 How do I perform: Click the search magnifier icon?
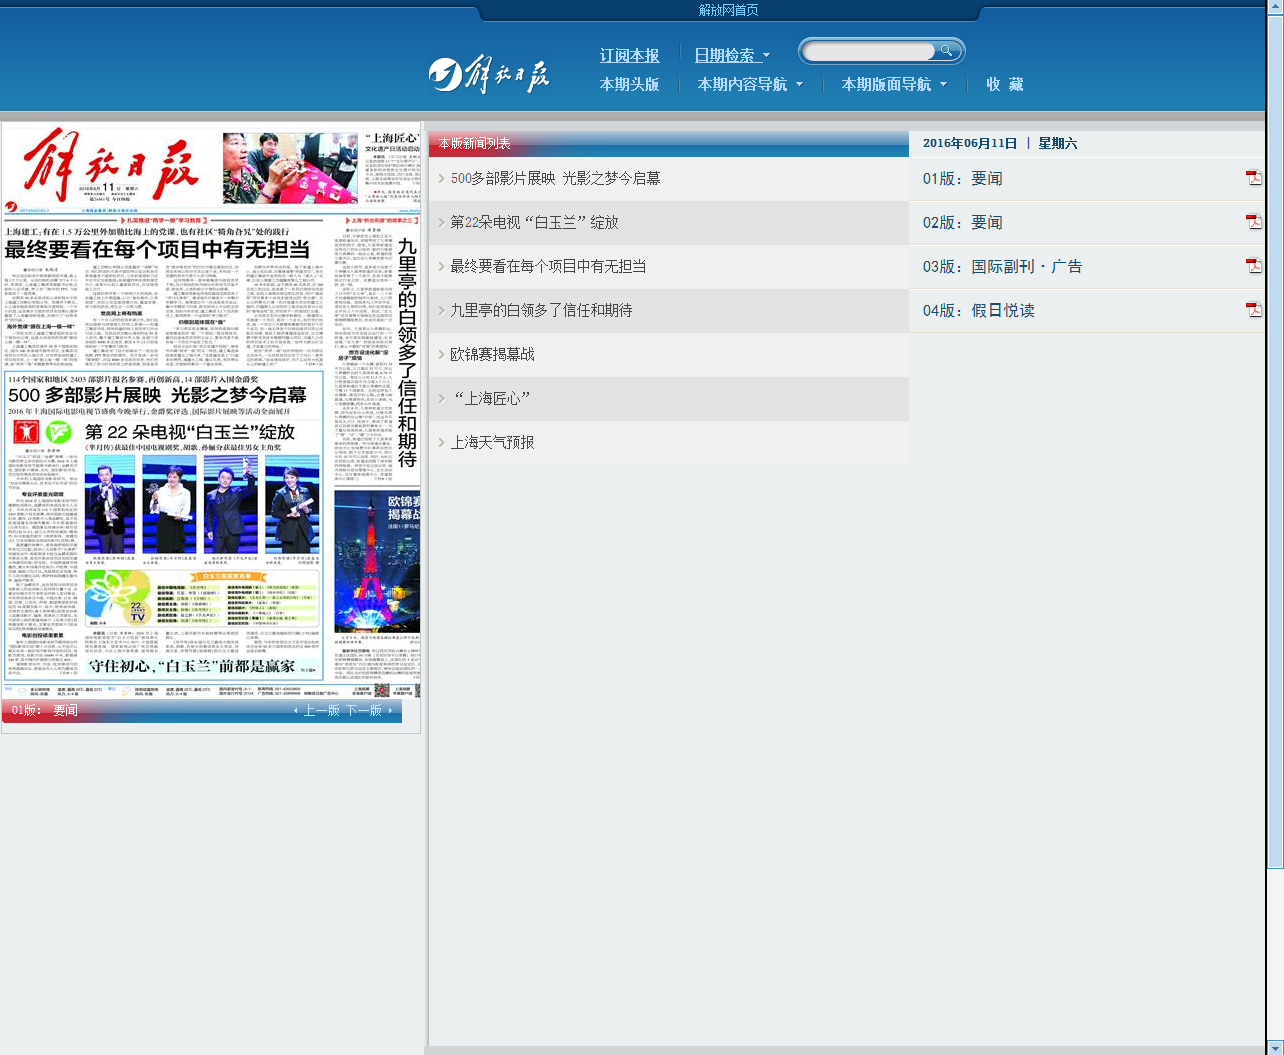[x=946, y=50]
